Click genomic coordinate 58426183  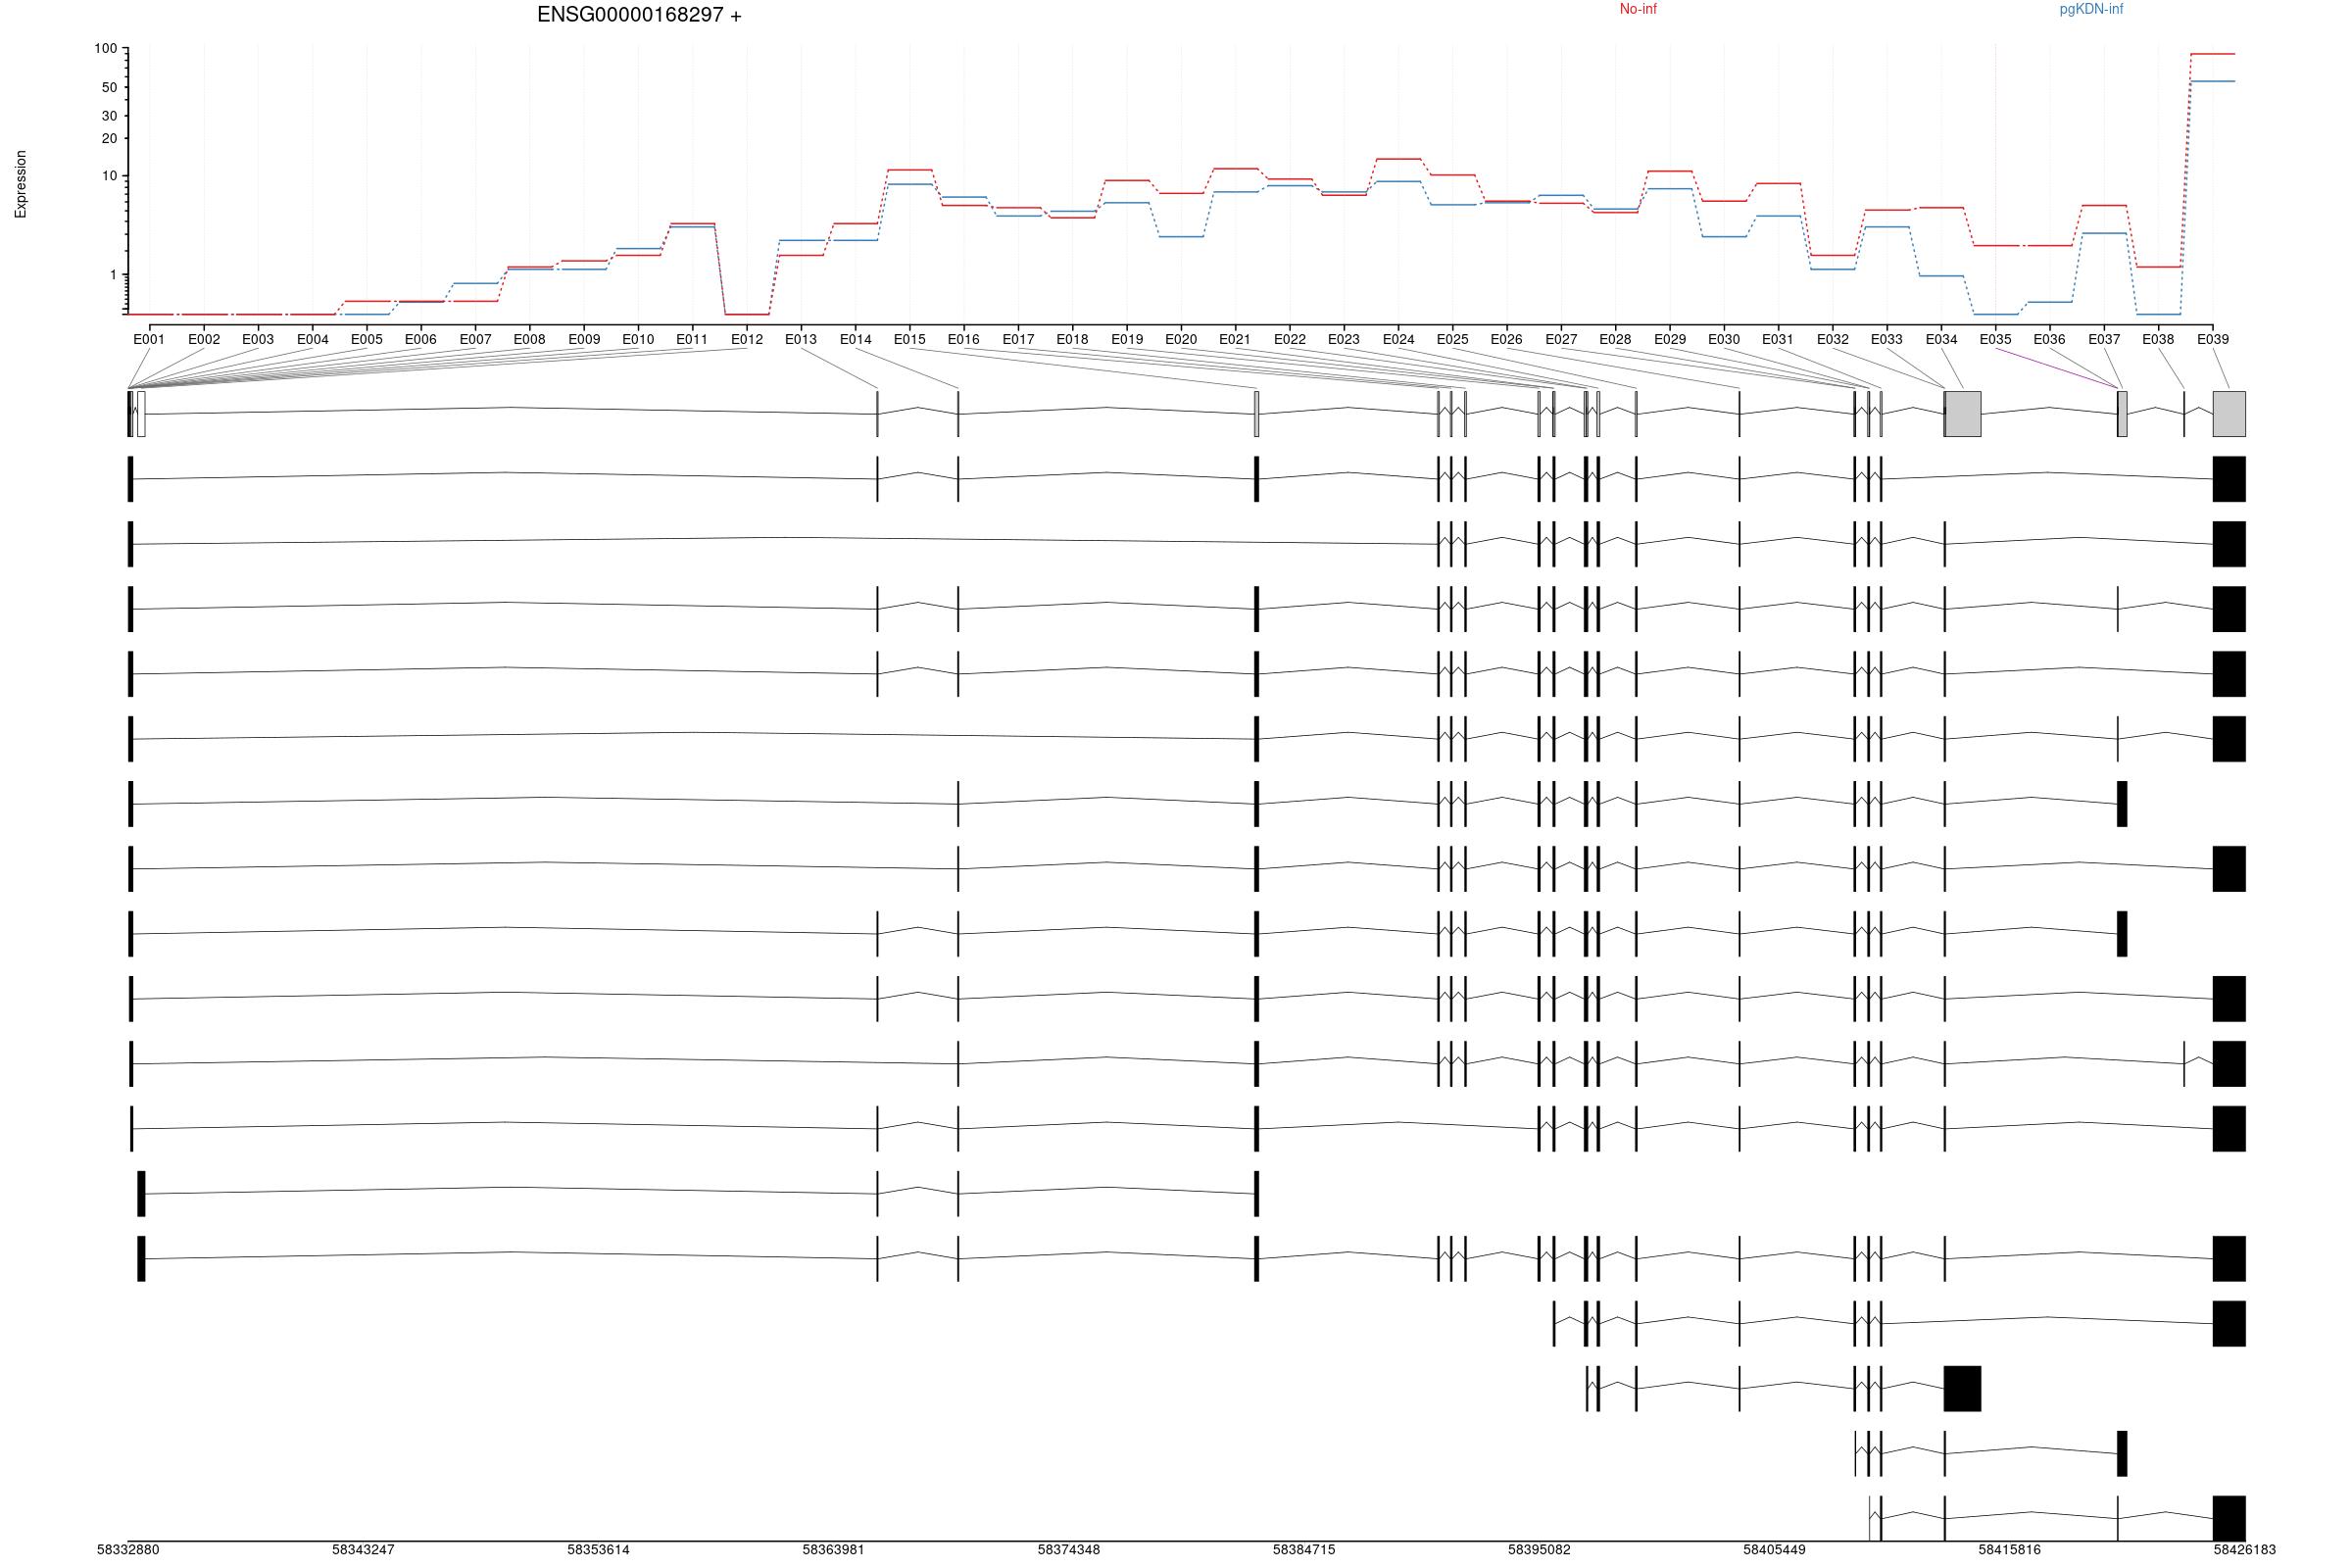click(x=2244, y=1550)
